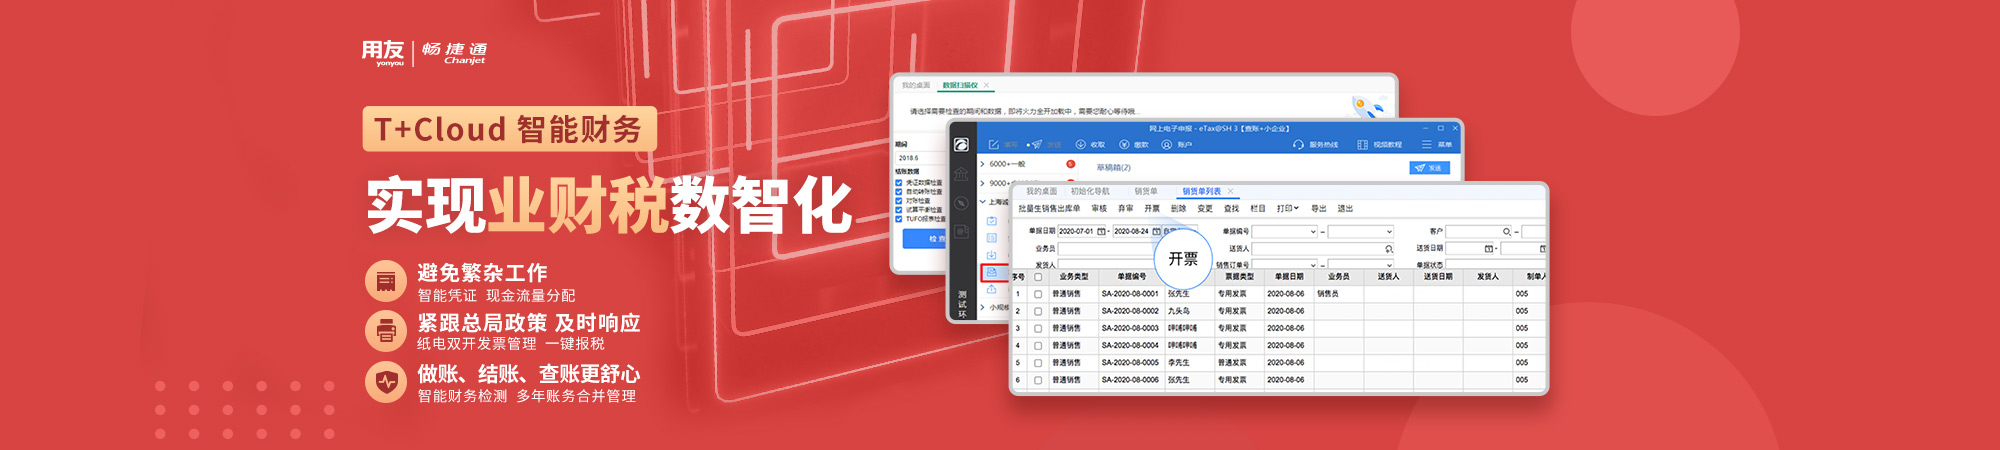Click the eTax logo icon in dark sidebar
The height and width of the screenshot is (450, 2000).
click(961, 145)
